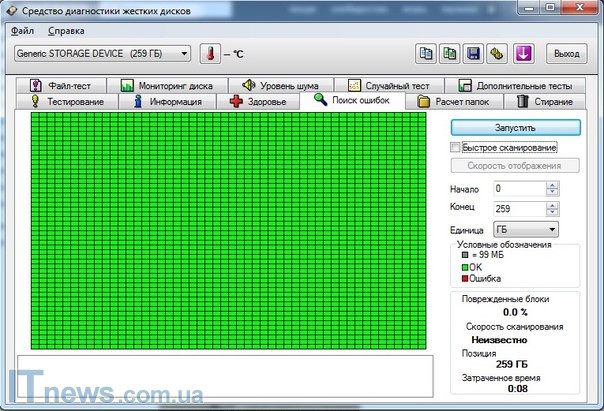
Task: Open the Здоровье tab with red cross
Action: point(258,101)
